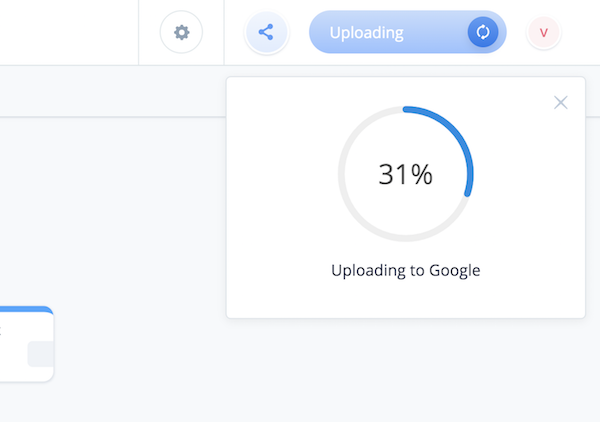This screenshot has width=600, height=422.
Task: Open the V user avatar menu
Action: pyautogui.click(x=543, y=33)
